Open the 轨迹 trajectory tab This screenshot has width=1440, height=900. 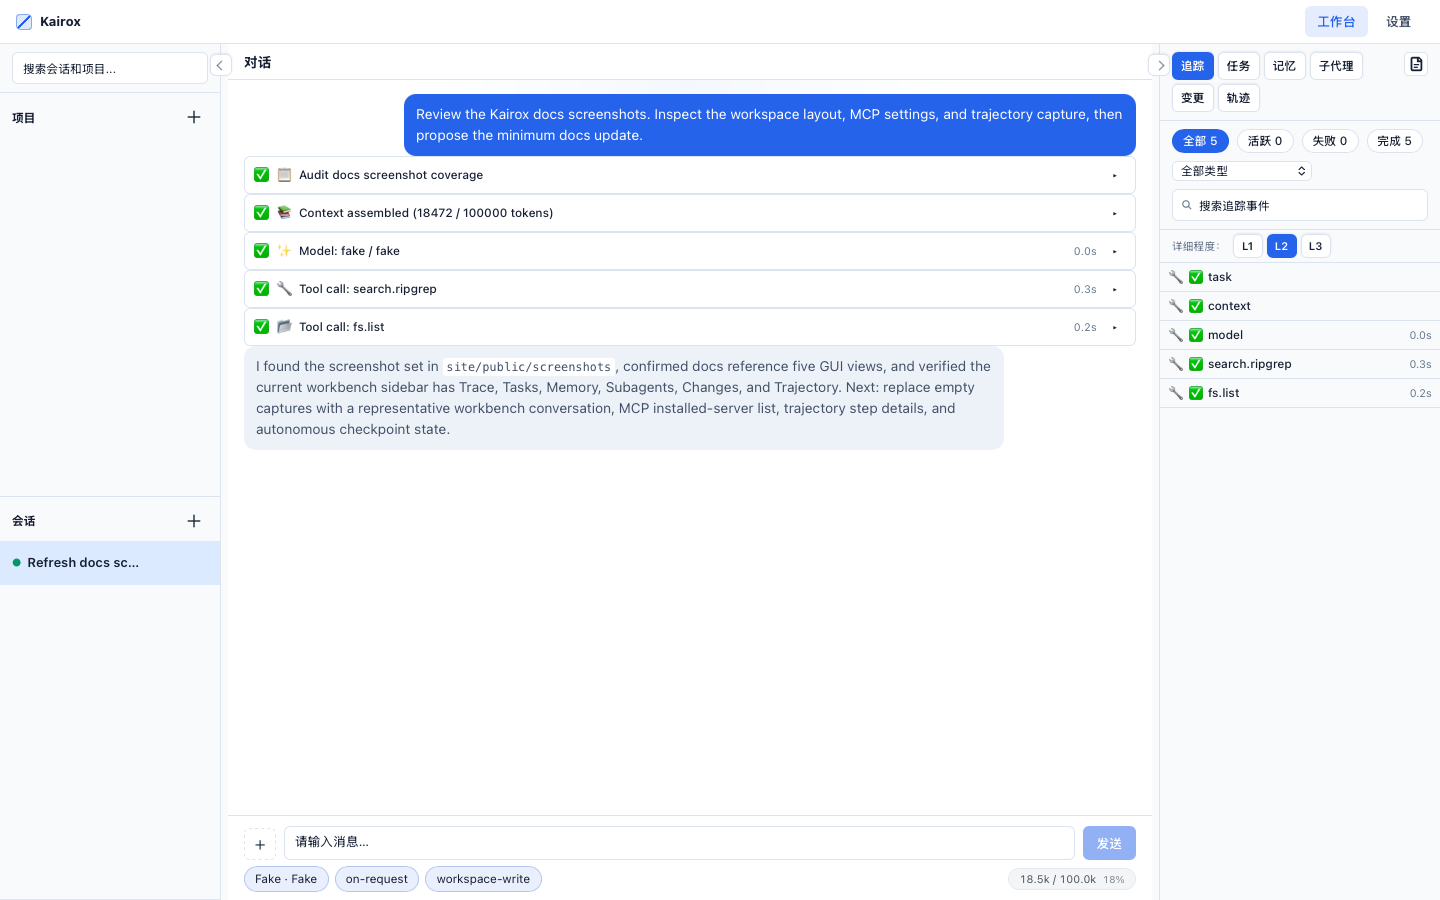[x=1239, y=98]
